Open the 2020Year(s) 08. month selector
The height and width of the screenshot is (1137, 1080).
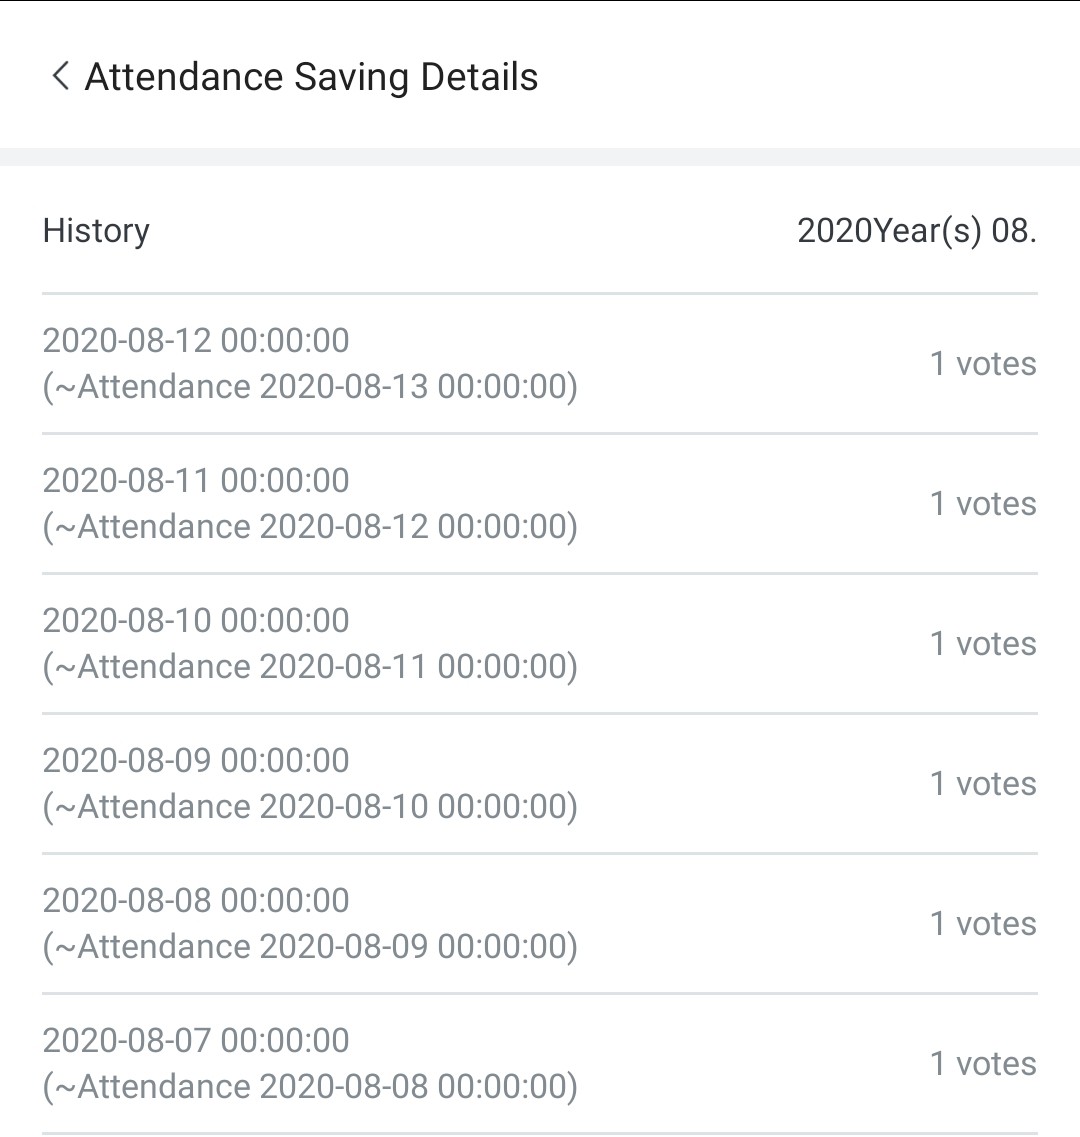click(x=917, y=231)
